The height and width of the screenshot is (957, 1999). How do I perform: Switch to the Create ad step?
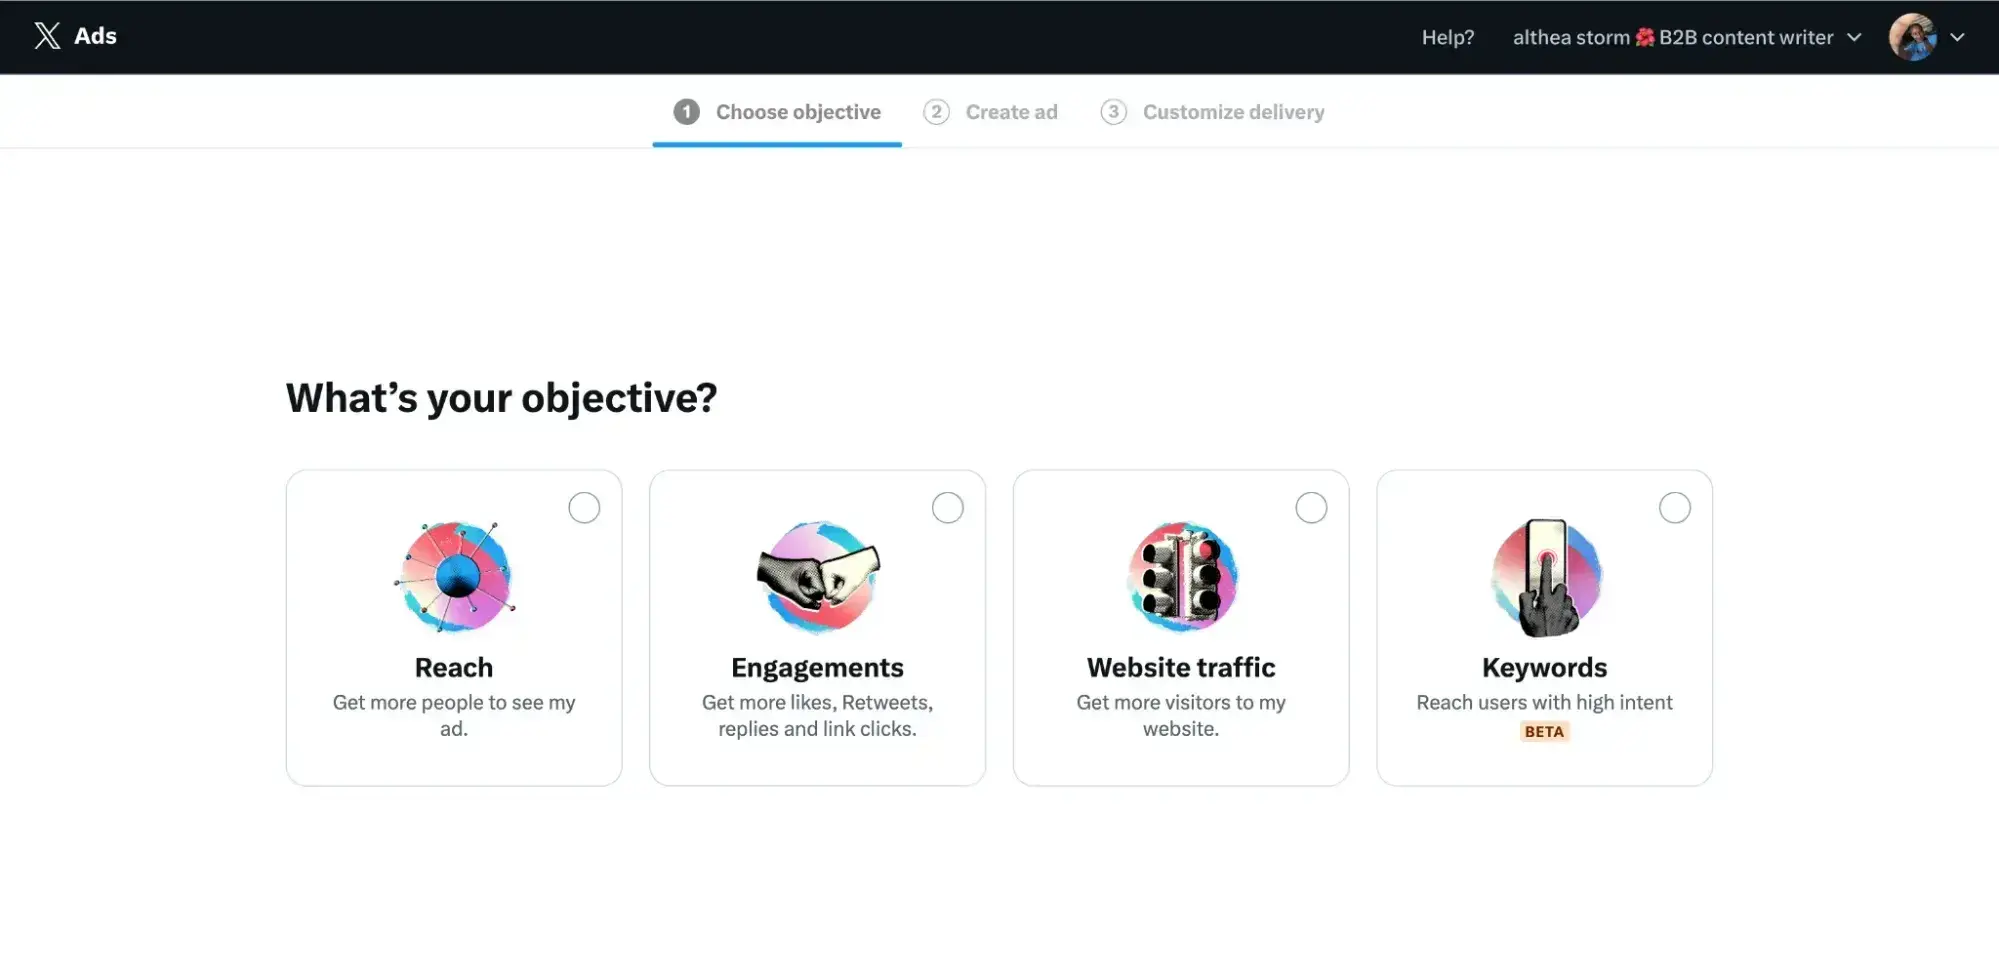(1011, 111)
